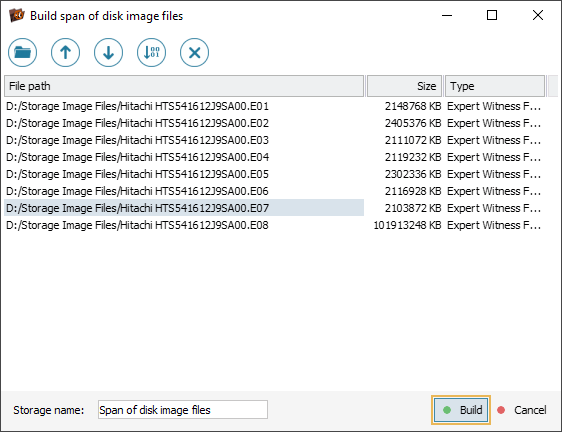
Task: Click the app icon in title bar
Action: tap(17, 15)
